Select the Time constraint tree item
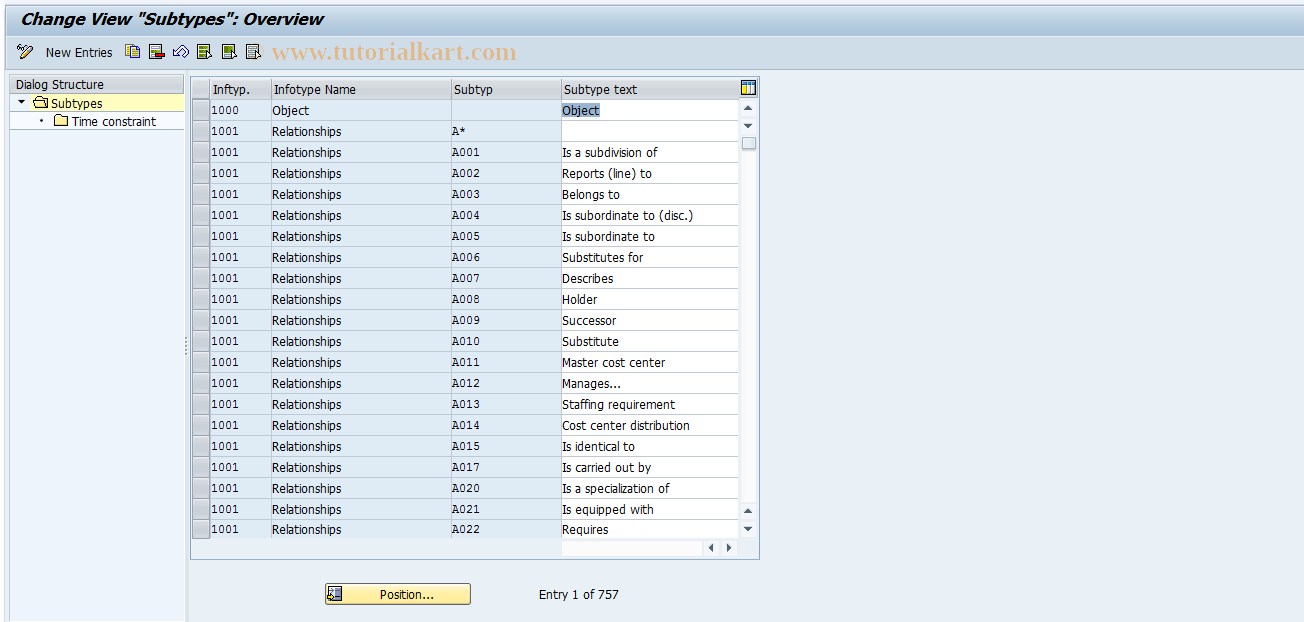This screenshot has height=622, width=1304. [114, 121]
